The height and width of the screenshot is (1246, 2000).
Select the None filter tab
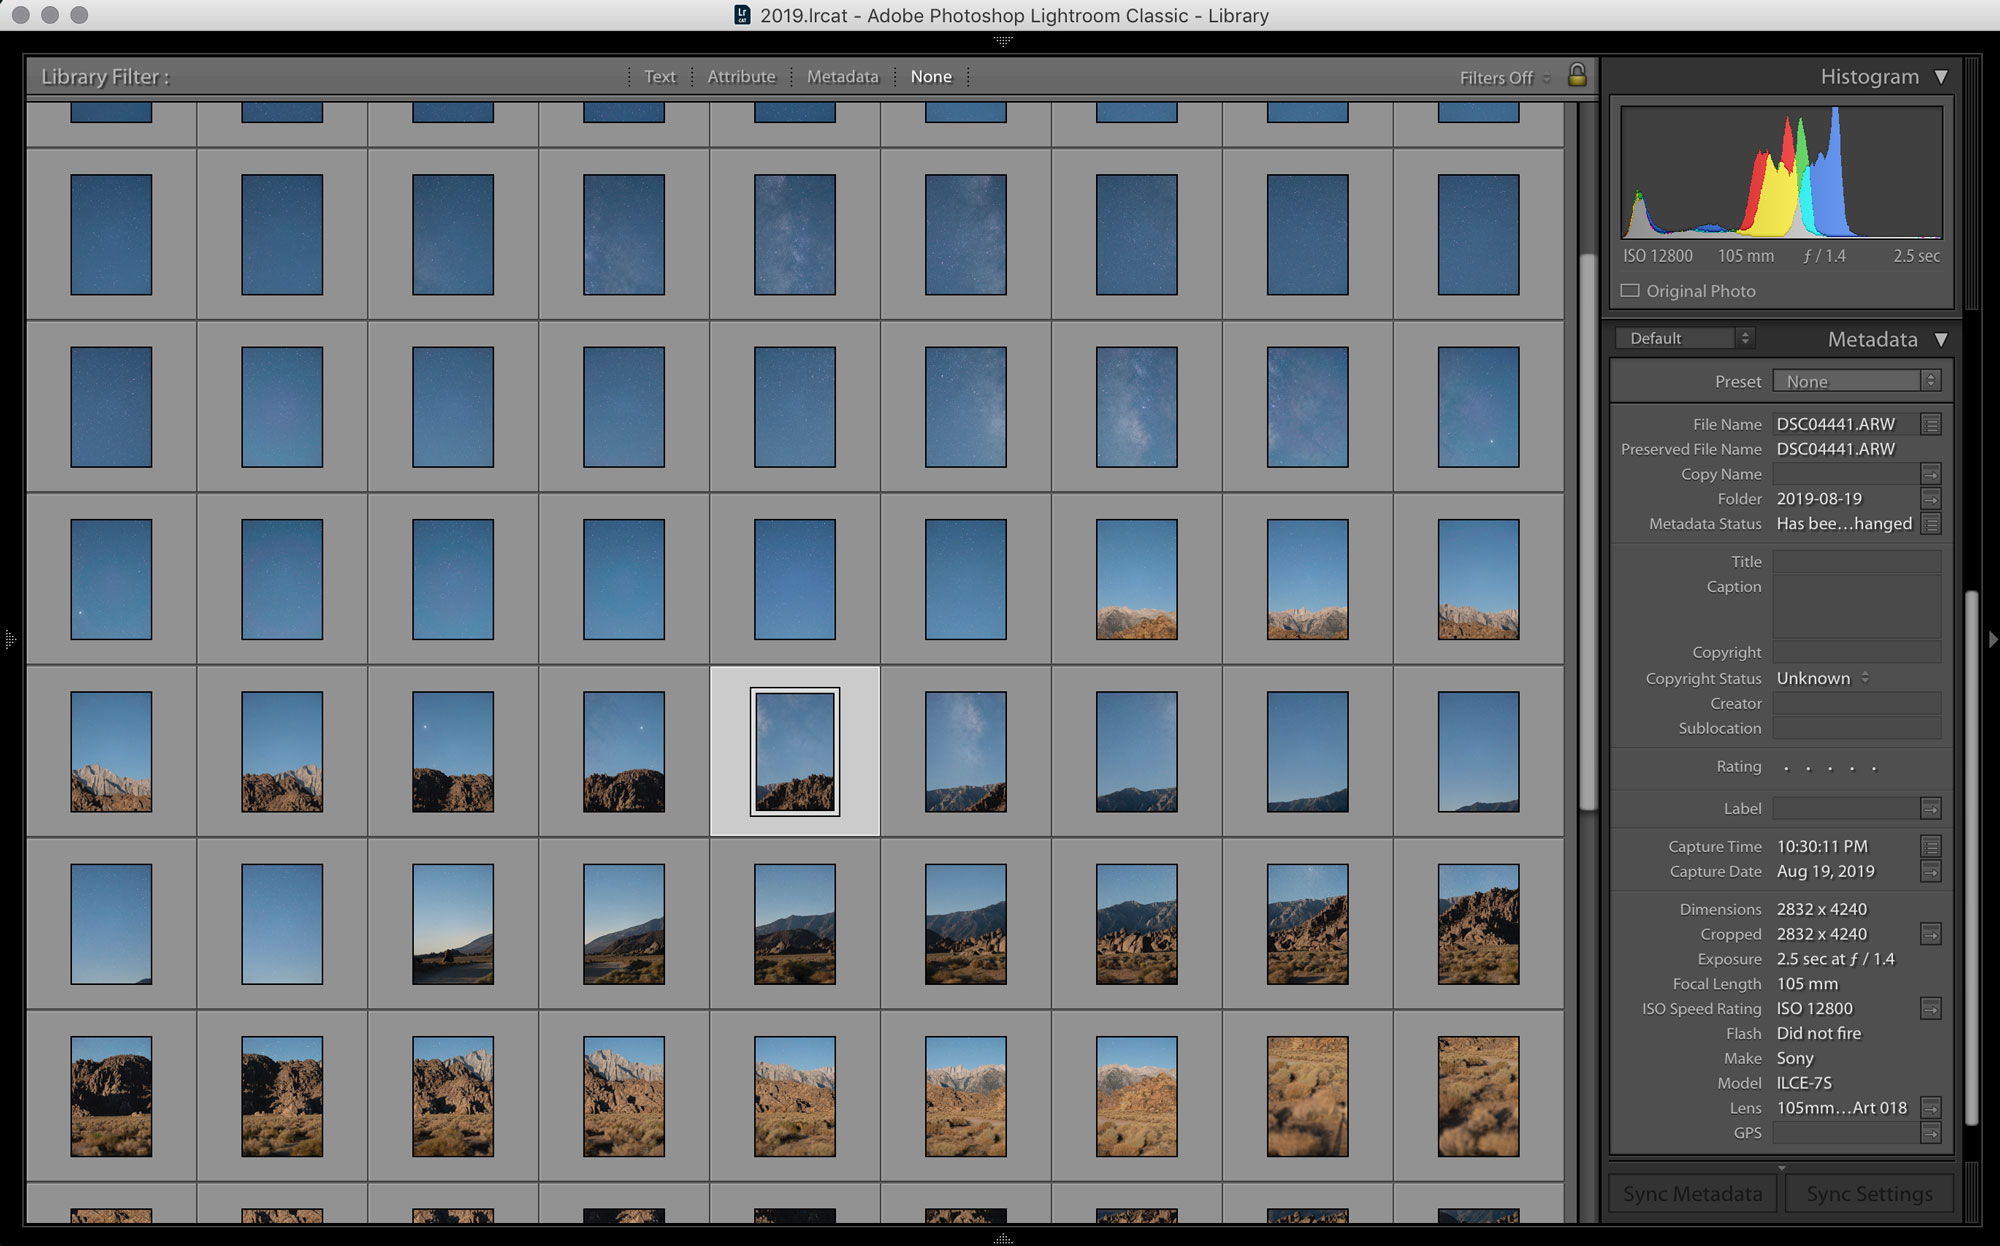931,76
